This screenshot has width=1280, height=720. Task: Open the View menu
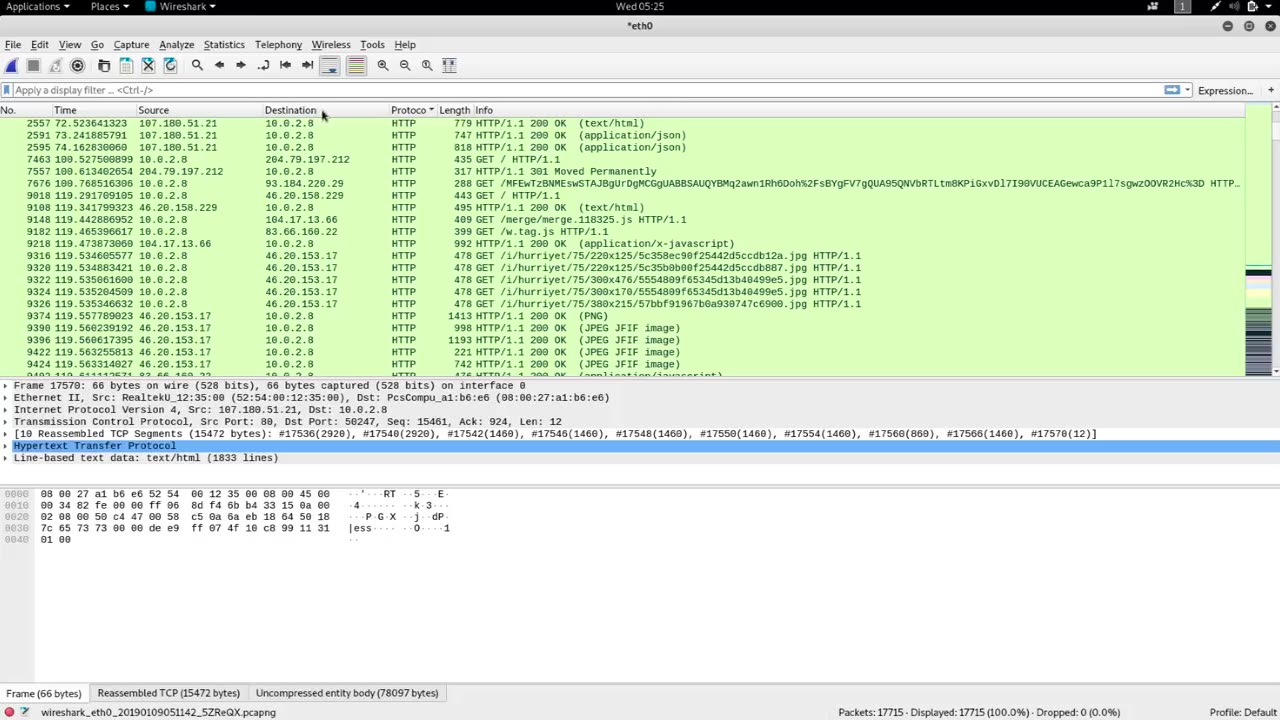click(x=69, y=45)
